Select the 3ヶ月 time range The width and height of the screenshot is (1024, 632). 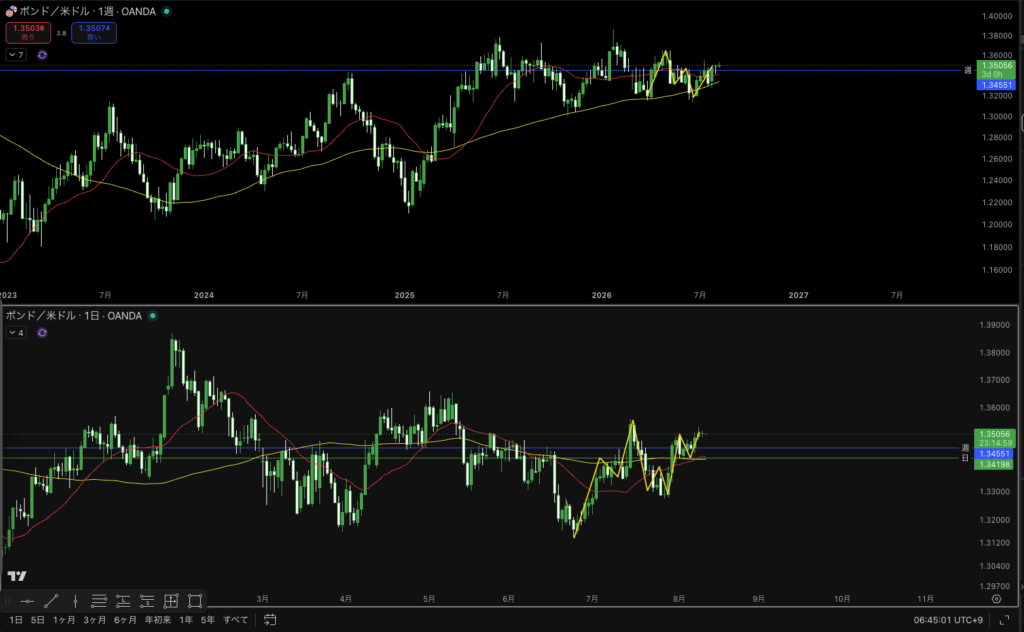tap(95, 620)
